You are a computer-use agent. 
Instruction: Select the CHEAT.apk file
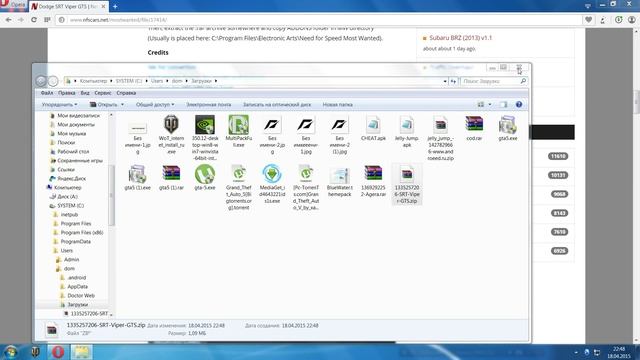point(373,124)
